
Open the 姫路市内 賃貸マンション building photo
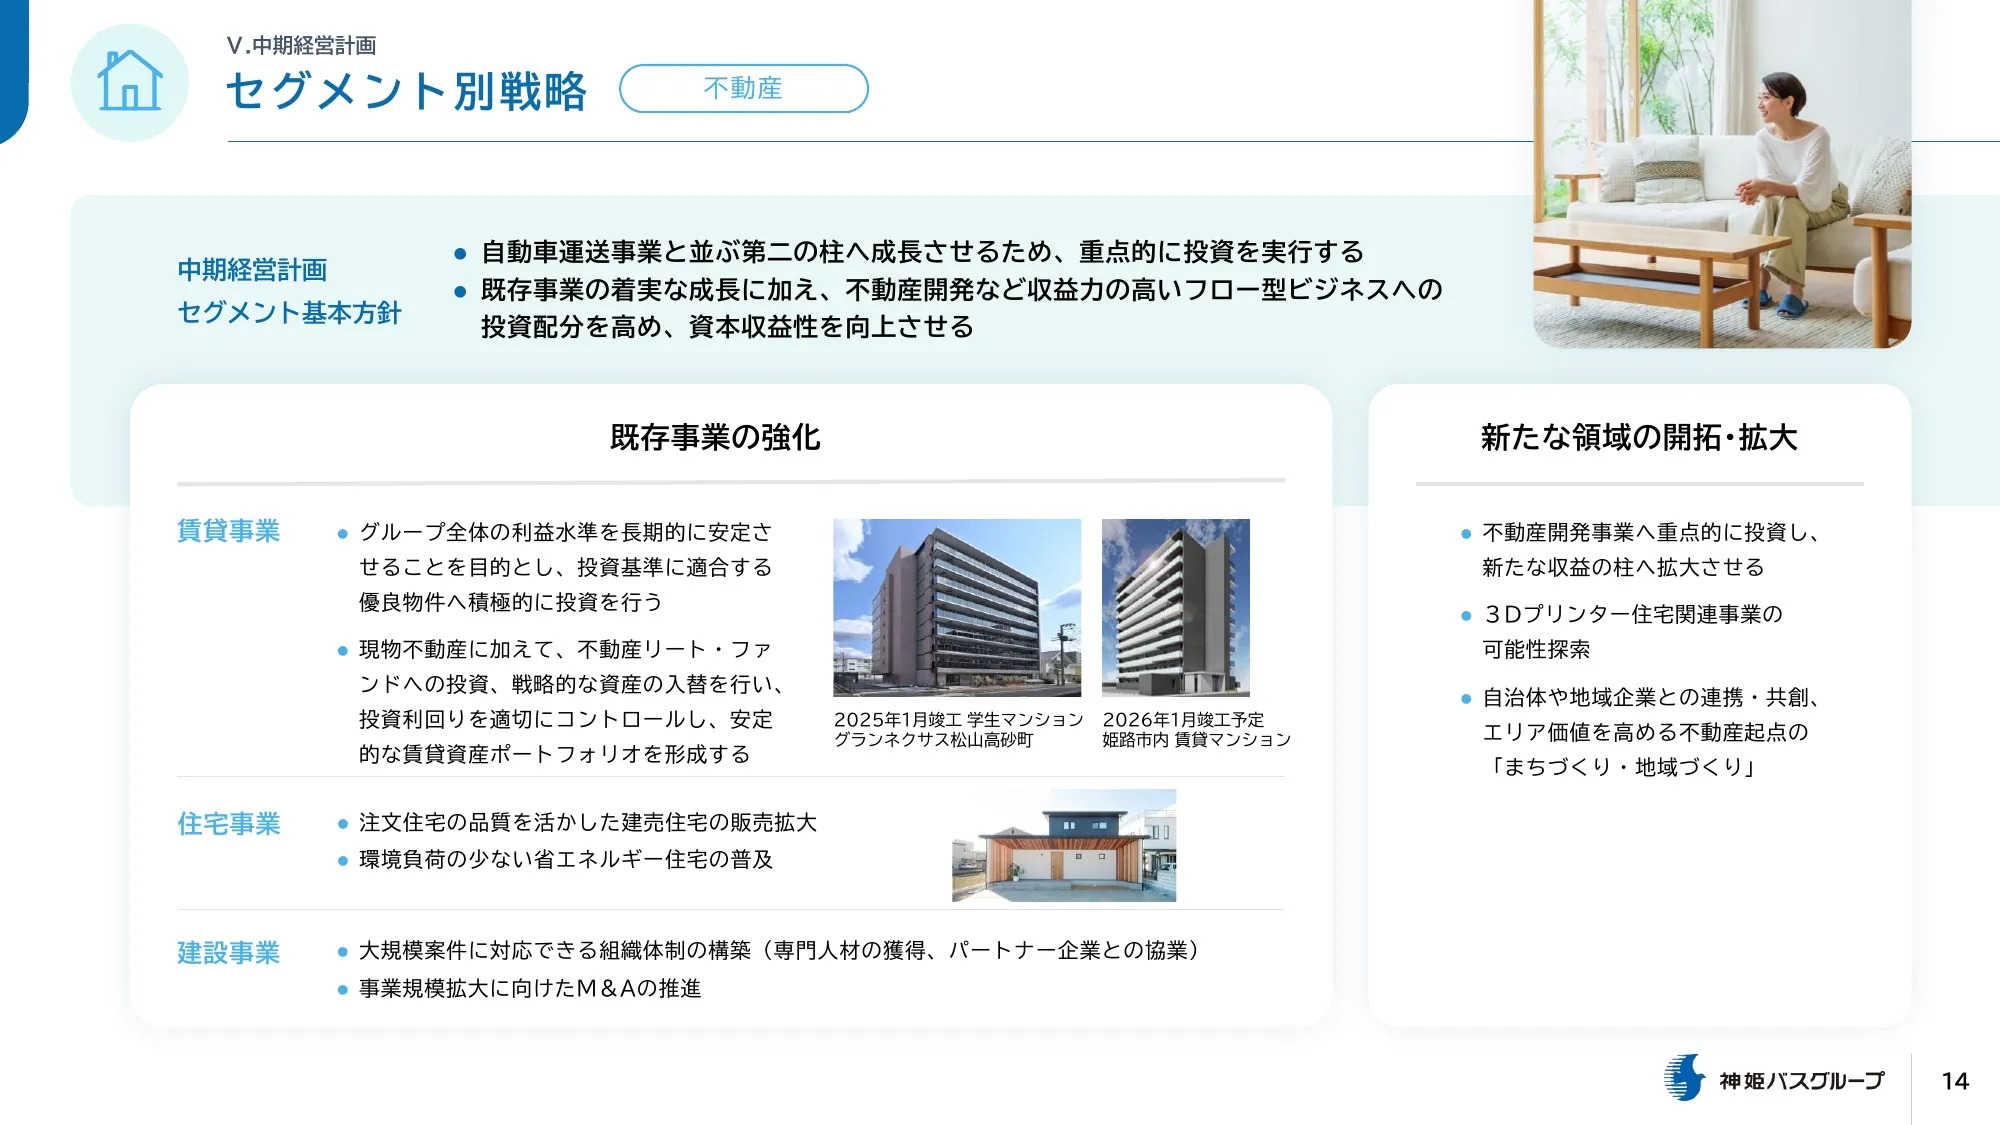pyautogui.click(x=1176, y=607)
